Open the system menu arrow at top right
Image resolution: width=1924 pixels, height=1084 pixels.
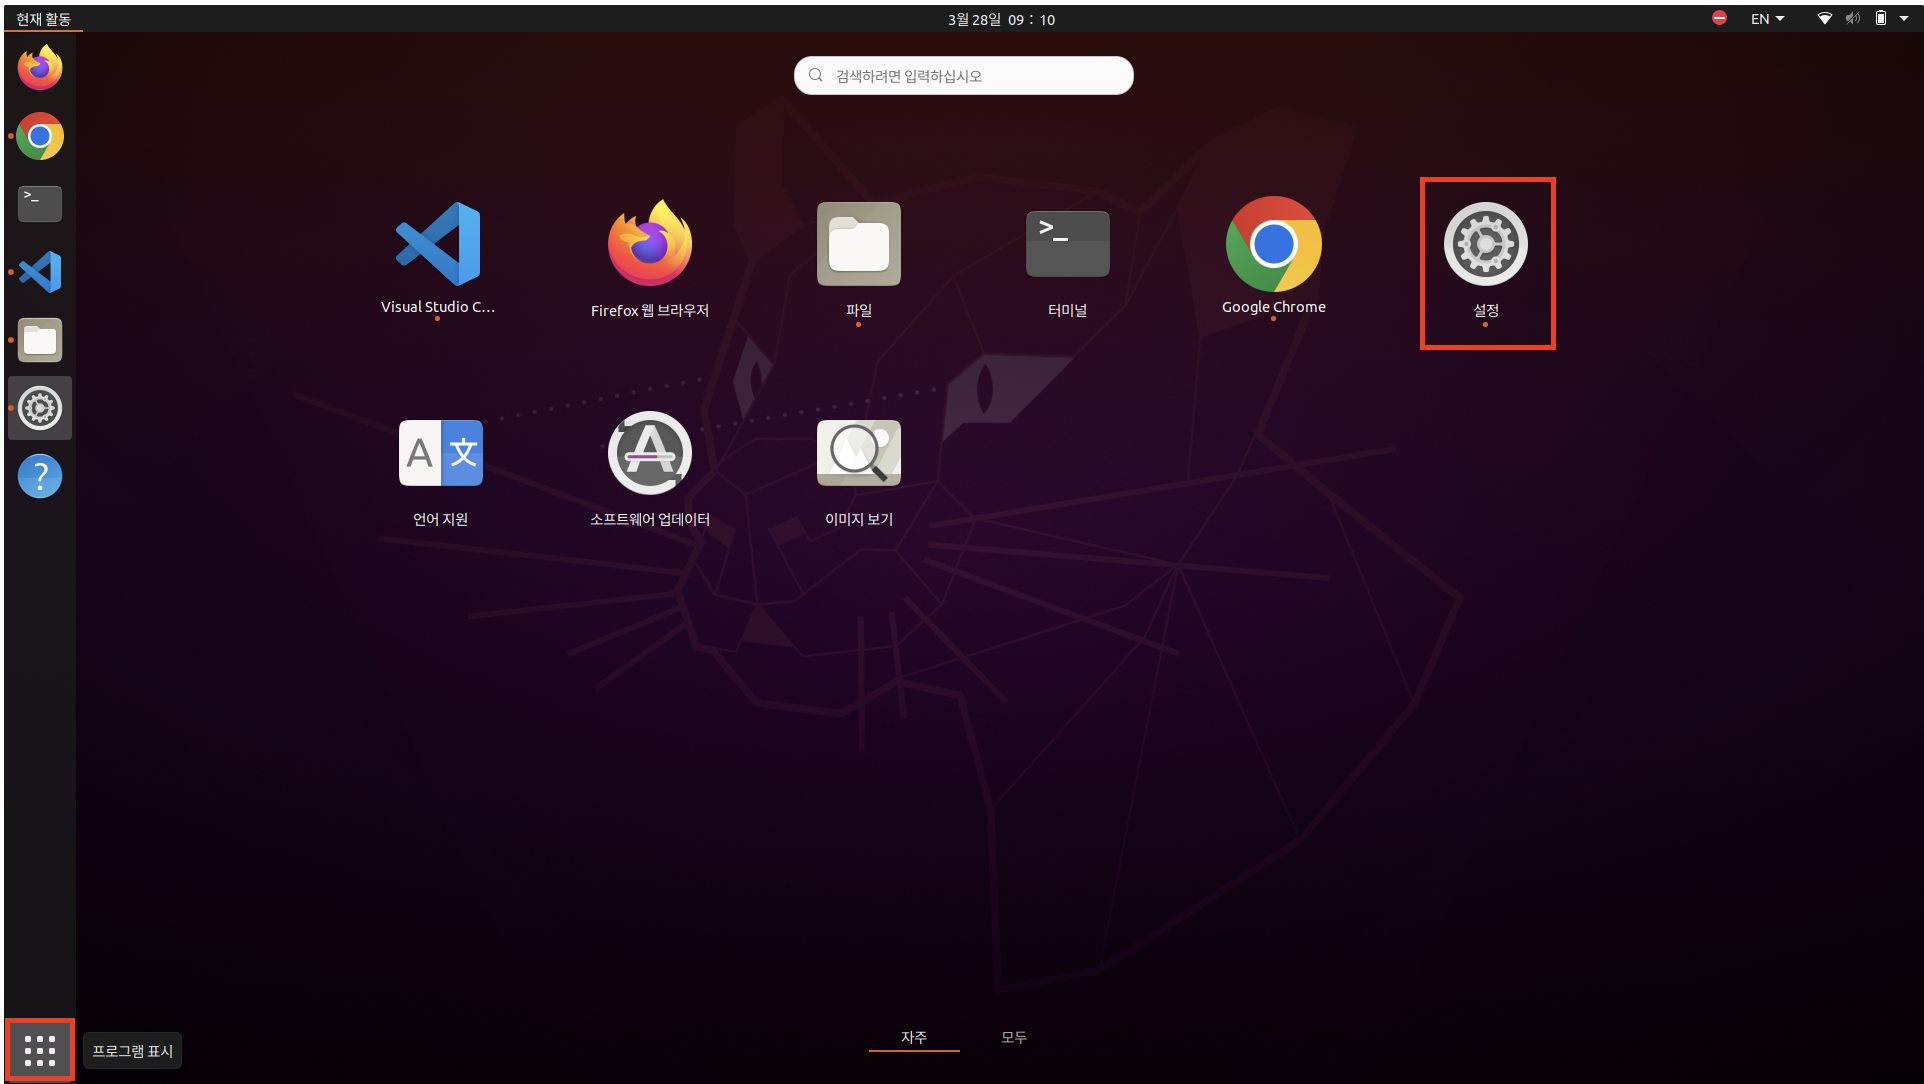coord(1904,19)
